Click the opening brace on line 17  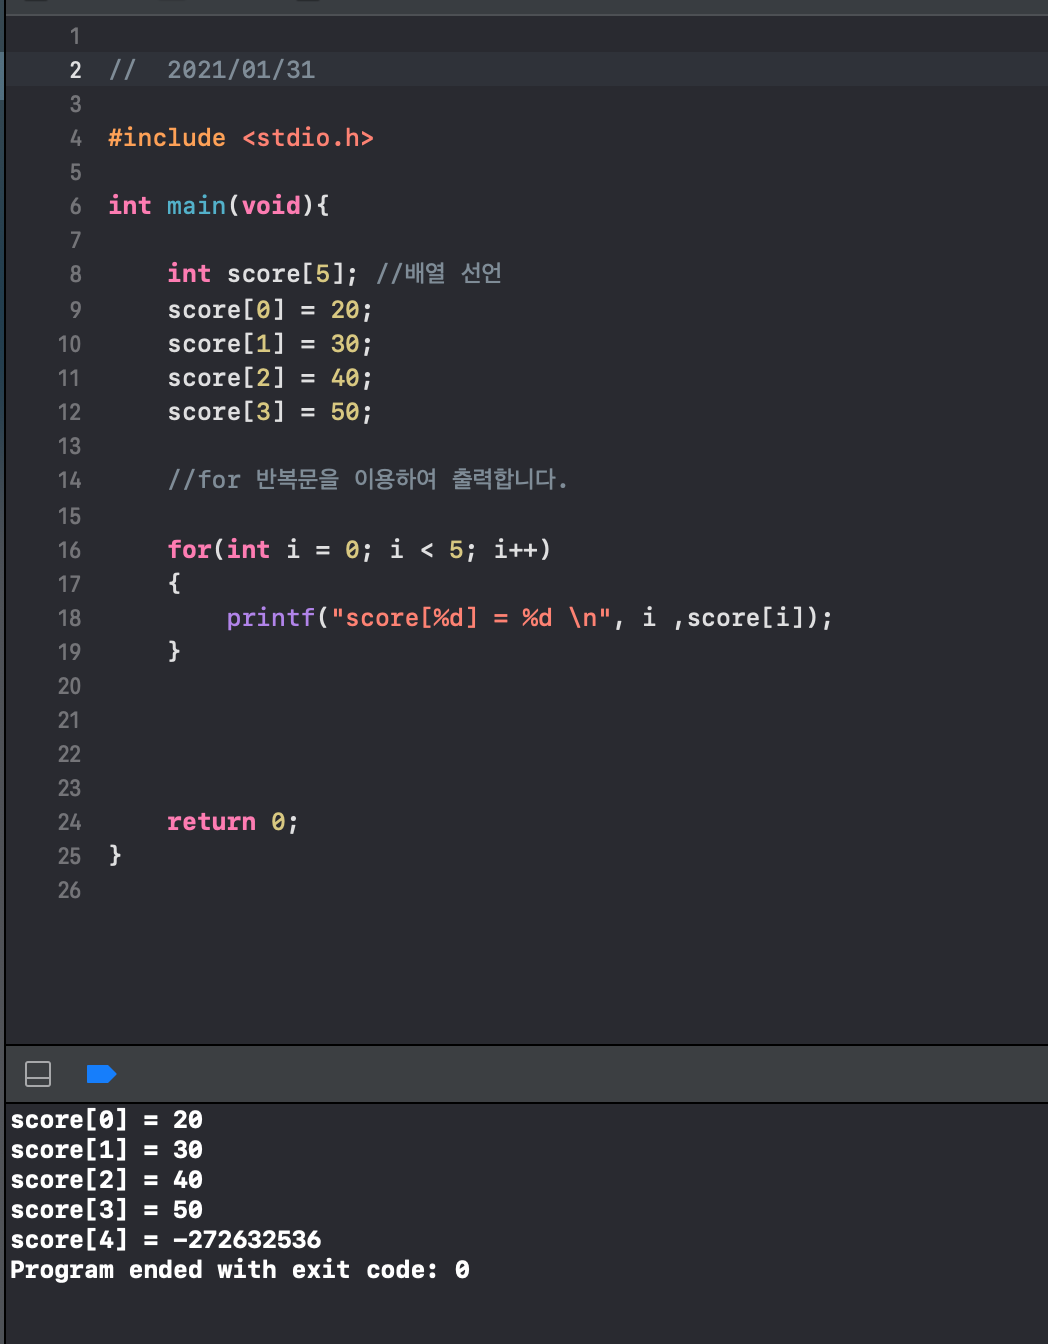coord(174,583)
